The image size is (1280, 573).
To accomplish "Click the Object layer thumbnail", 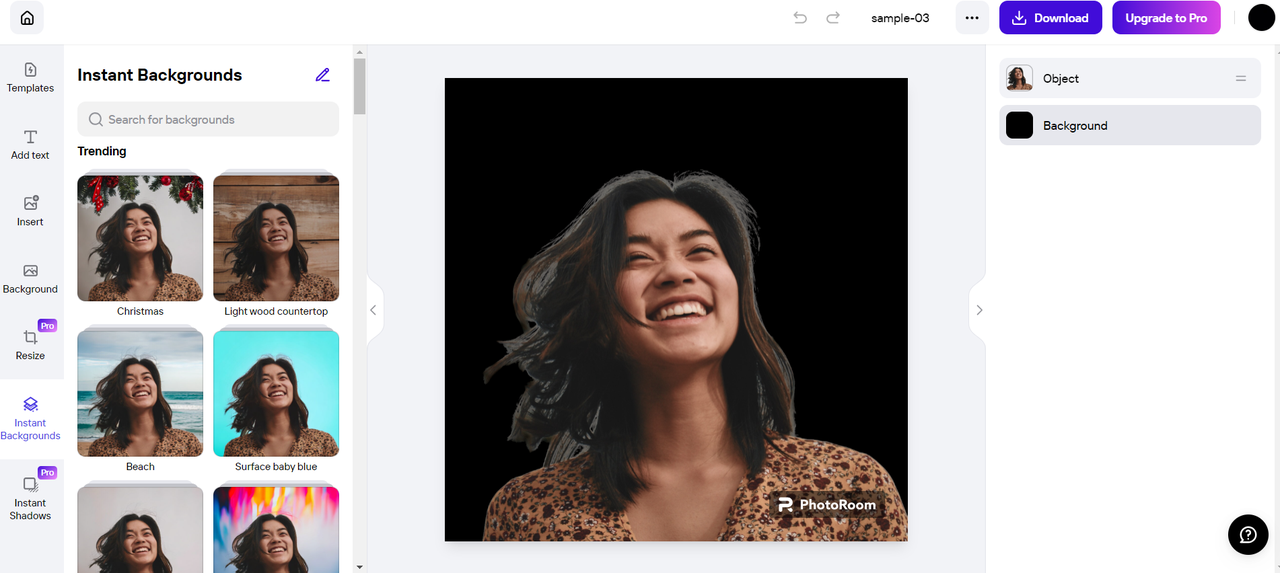I will [1019, 78].
